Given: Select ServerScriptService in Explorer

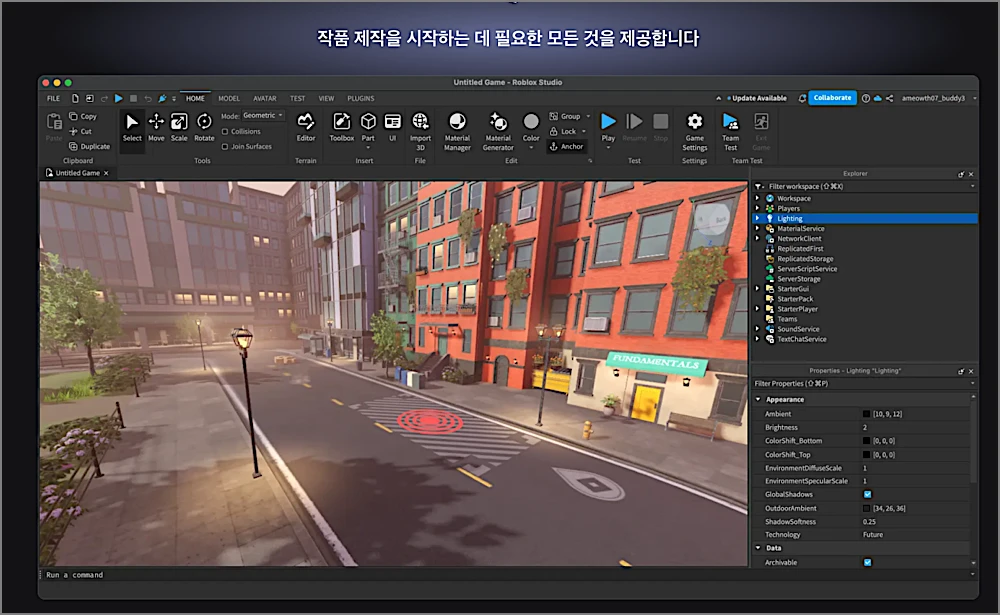Looking at the screenshot, I should pyautogui.click(x=807, y=269).
